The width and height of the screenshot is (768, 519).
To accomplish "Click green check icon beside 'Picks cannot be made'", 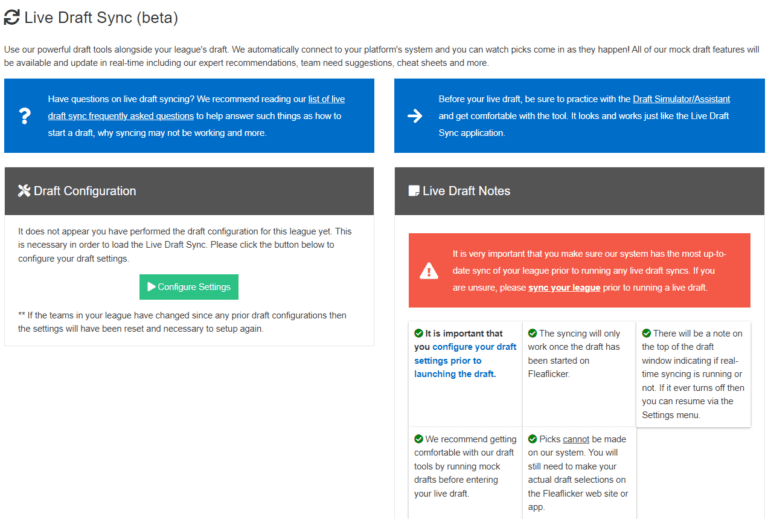I will click(531, 438).
